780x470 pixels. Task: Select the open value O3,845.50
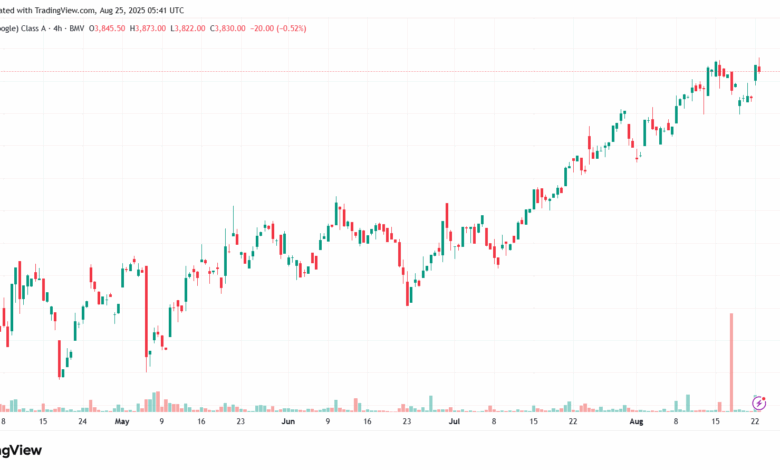(107, 28)
